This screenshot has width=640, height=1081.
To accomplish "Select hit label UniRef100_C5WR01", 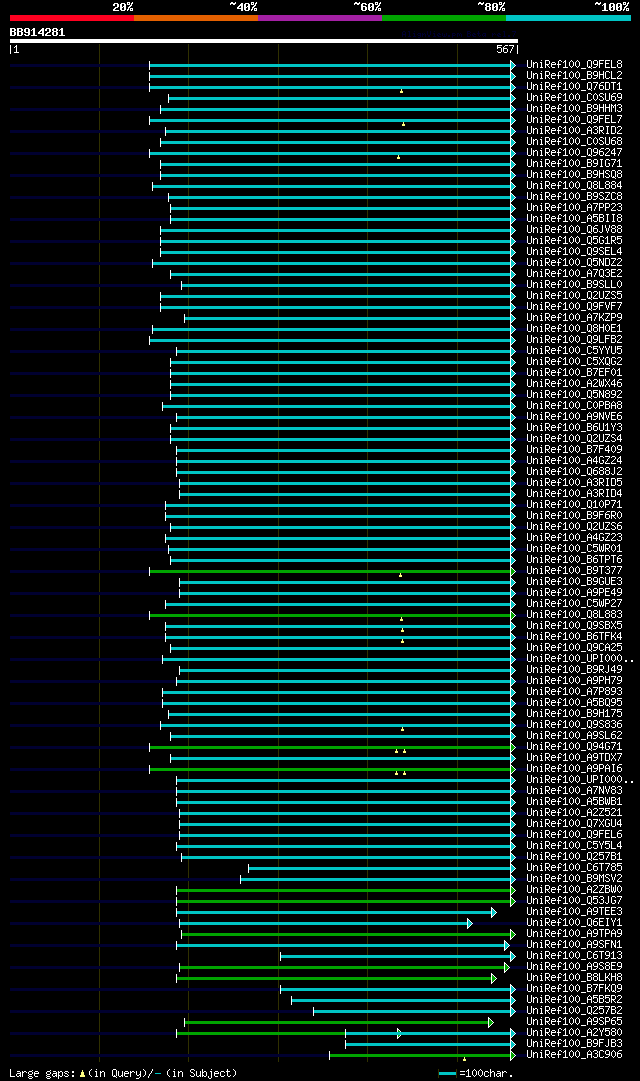I will point(574,549).
